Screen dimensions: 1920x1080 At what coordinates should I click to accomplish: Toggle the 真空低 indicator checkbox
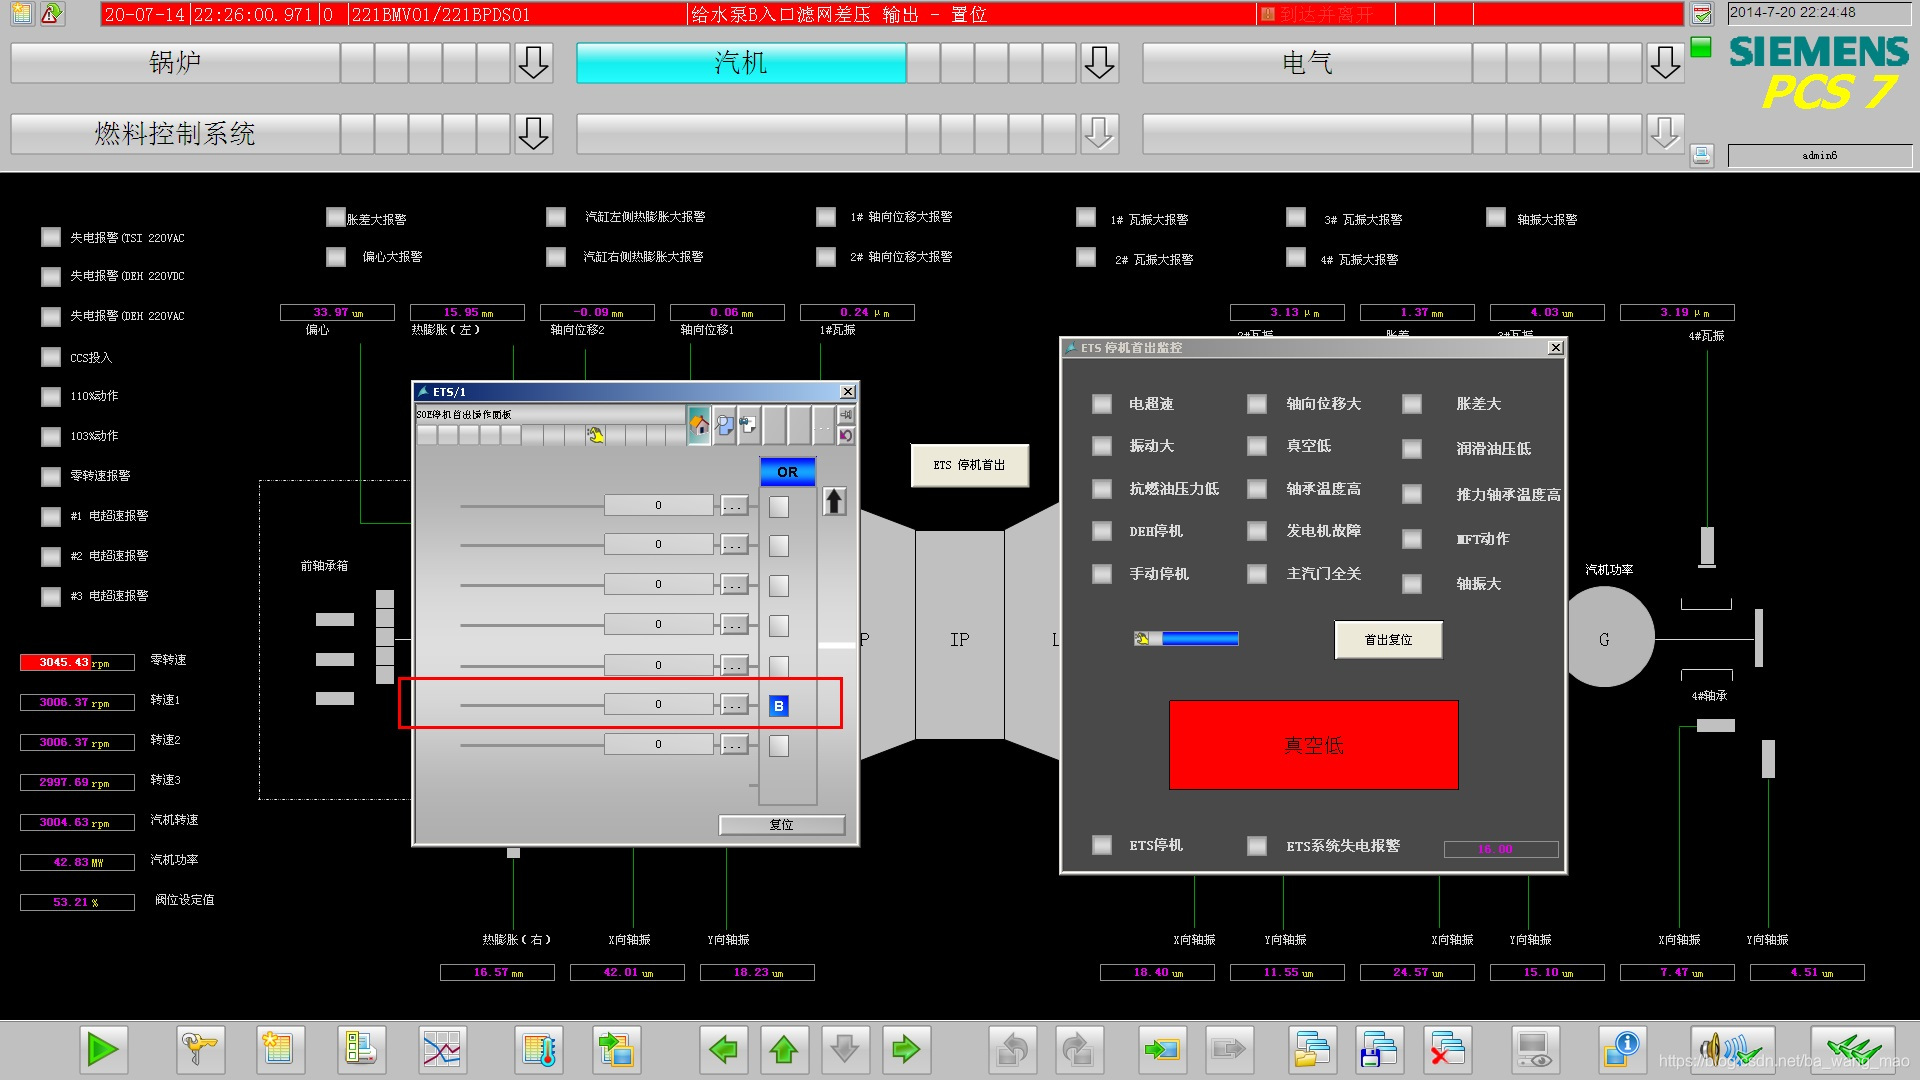click(x=1257, y=446)
